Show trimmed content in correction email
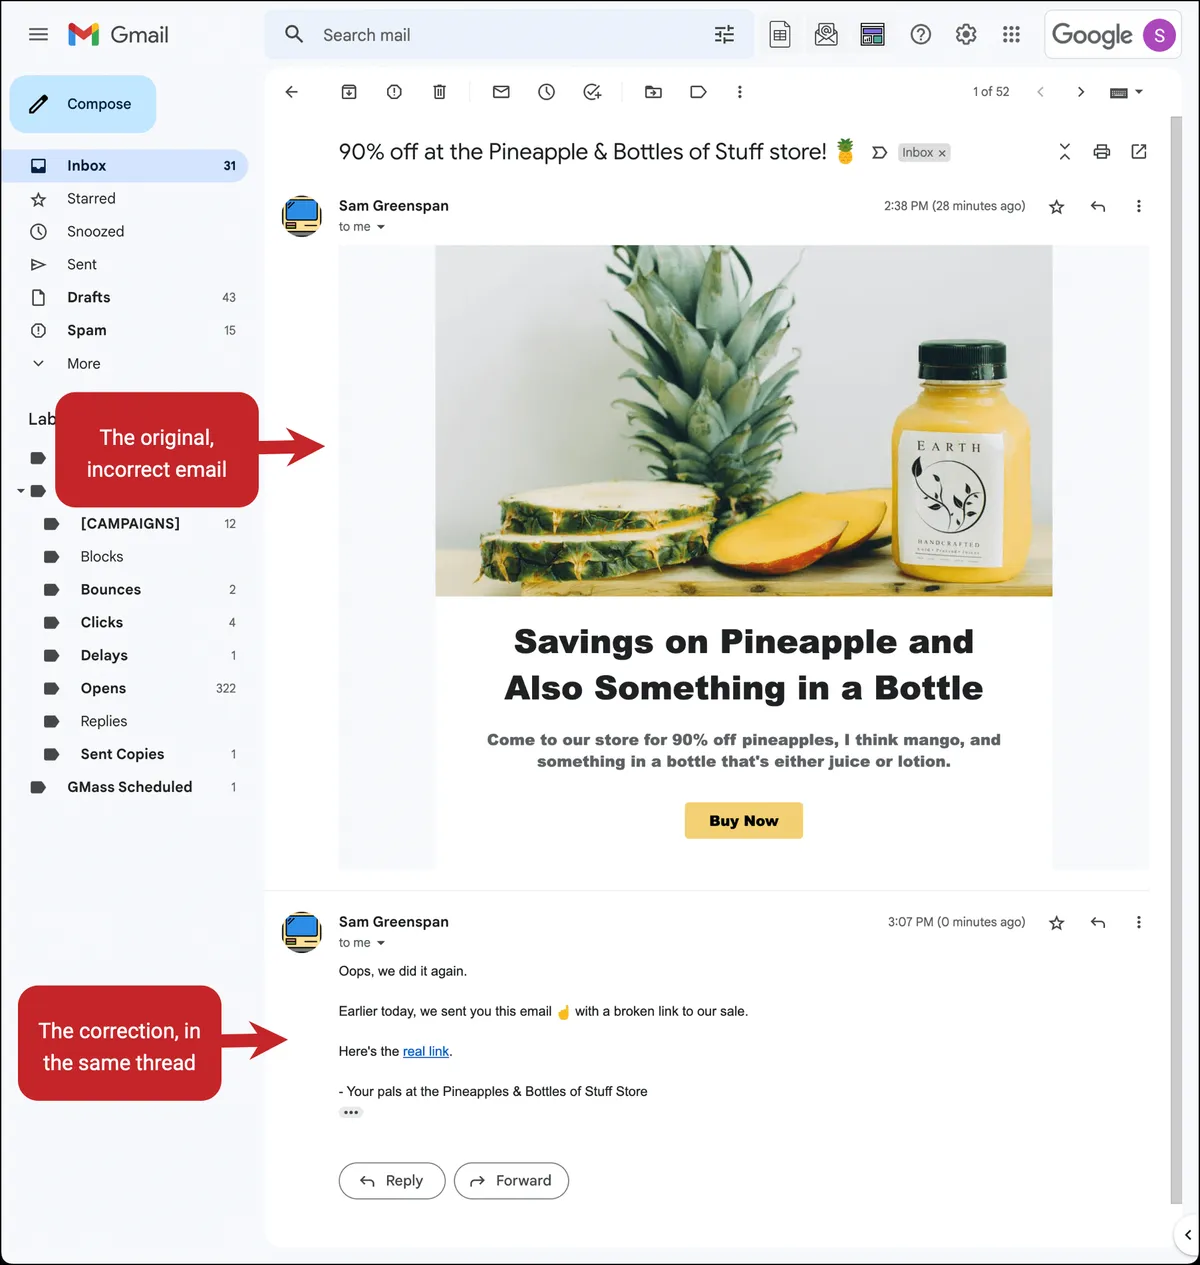Viewport: 1200px width, 1265px height. point(350,1112)
